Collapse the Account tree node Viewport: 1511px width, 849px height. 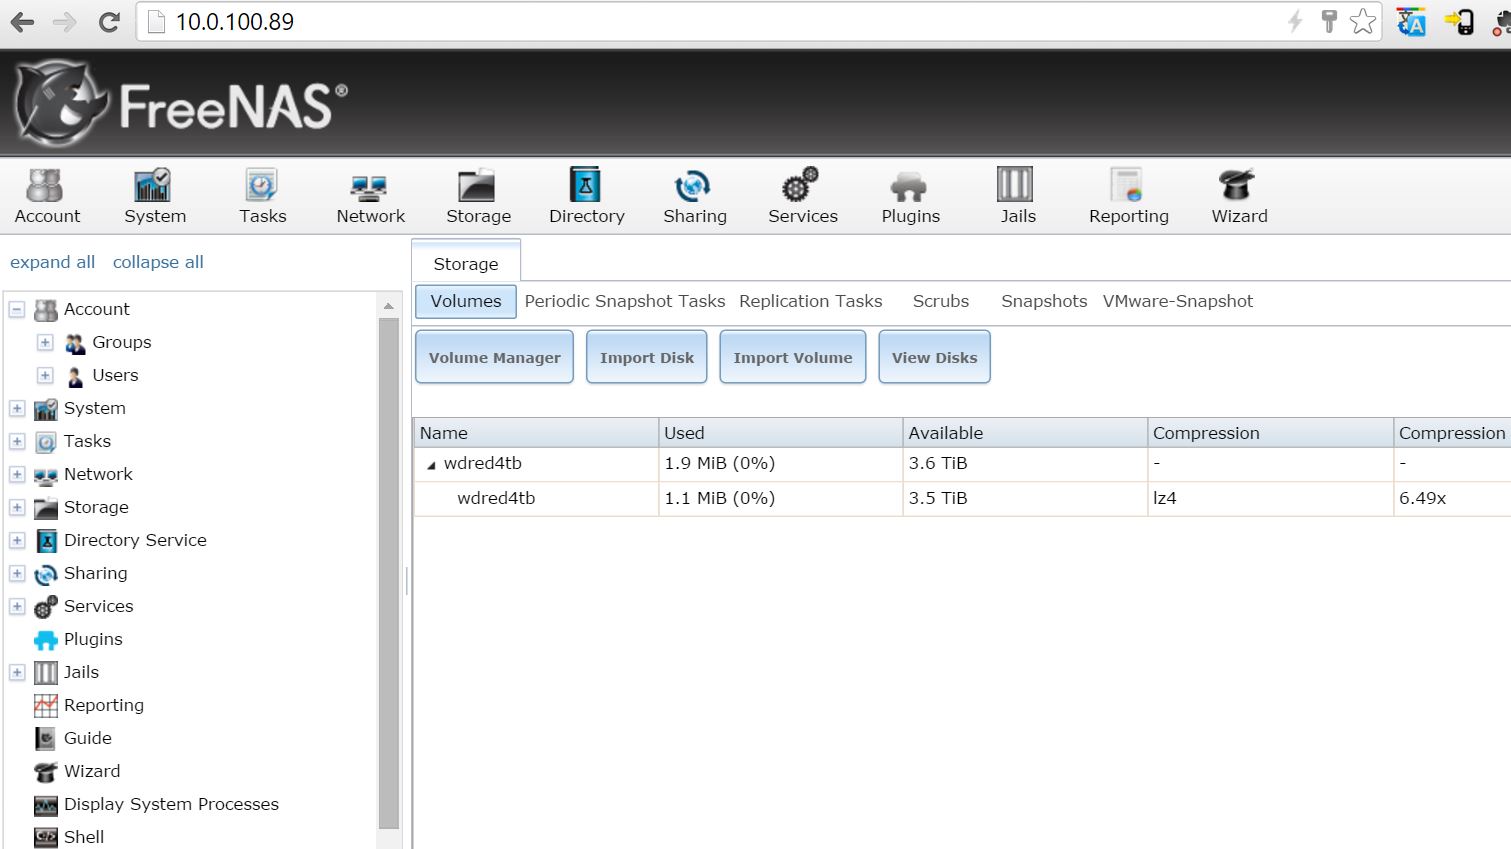click(x=17, y=310)
